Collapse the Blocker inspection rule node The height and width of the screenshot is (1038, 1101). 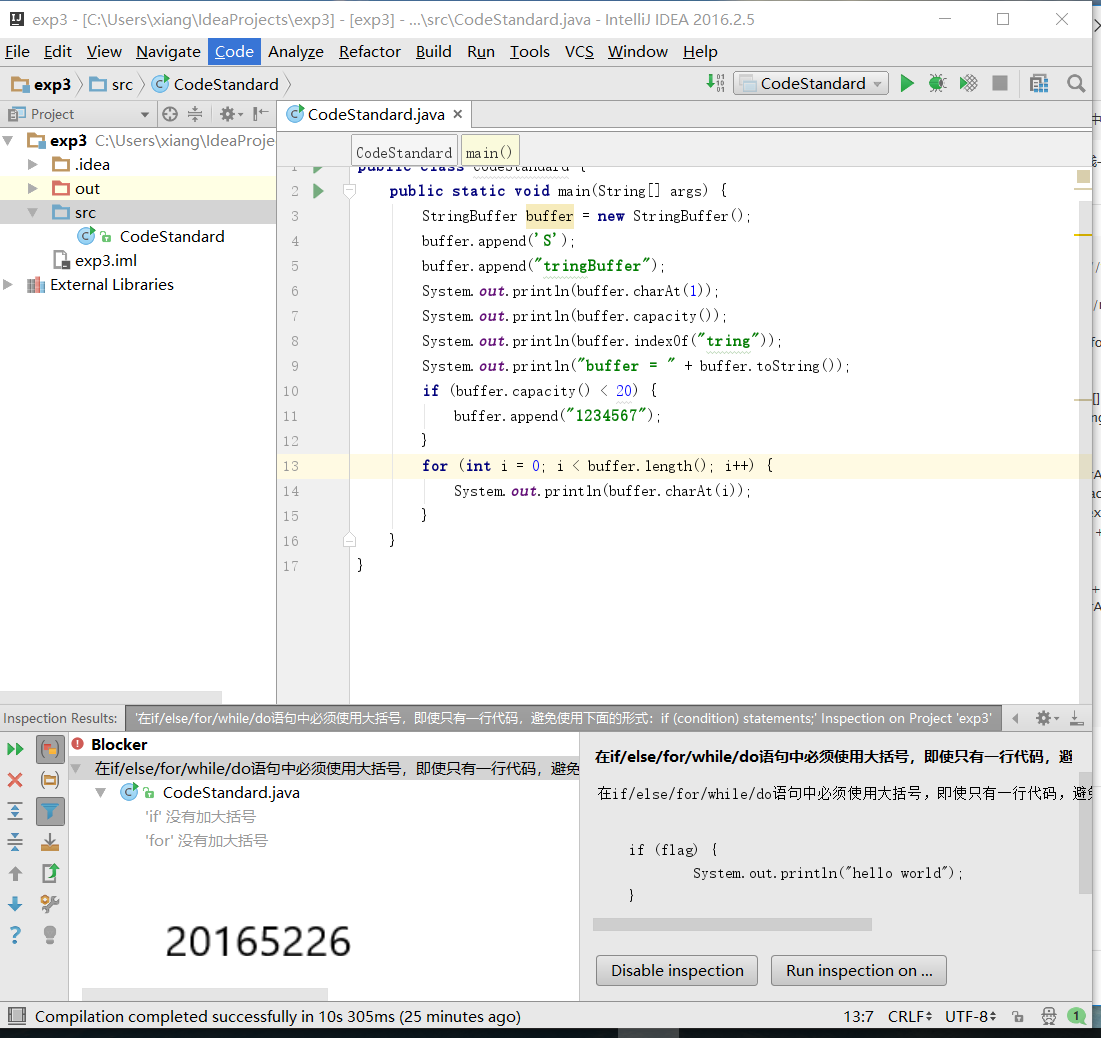76,768
